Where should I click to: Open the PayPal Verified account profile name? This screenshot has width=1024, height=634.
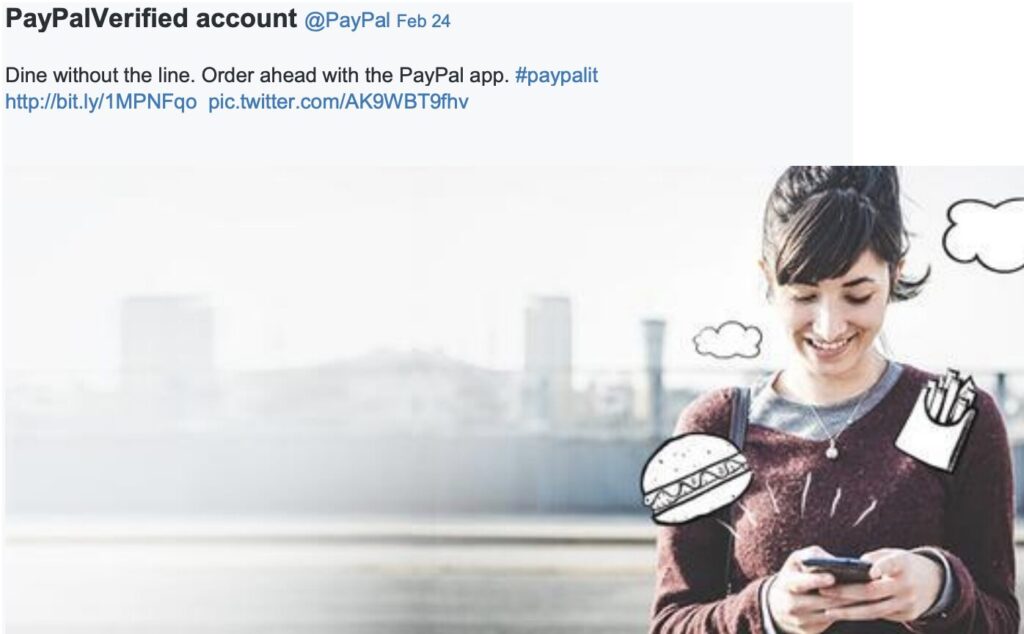[x=151, y=19]
